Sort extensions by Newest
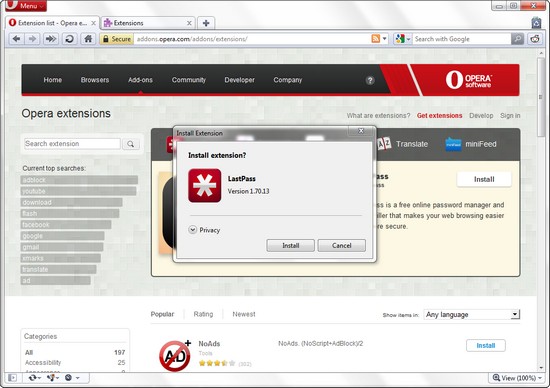Viewport: 550px width, 388px height. tap(244, 314)
